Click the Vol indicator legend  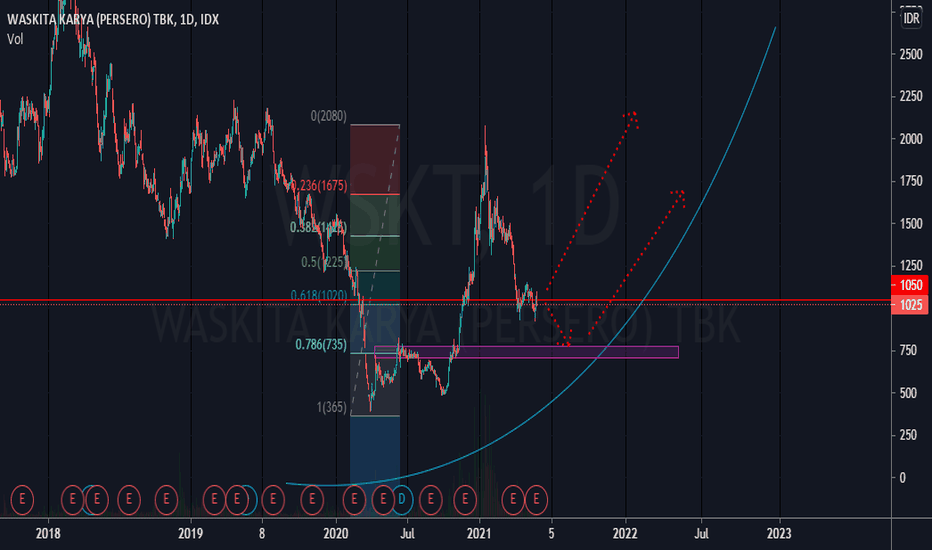(x=15, y=39)
